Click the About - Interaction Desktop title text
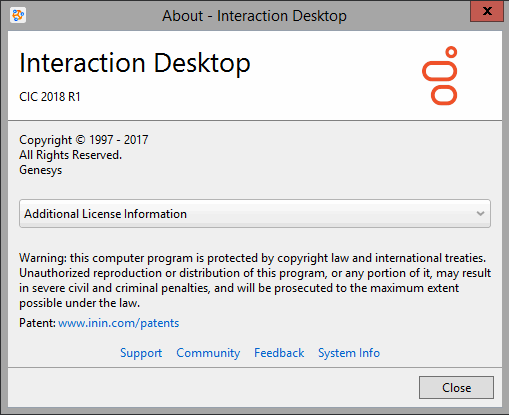 coord(254,16)
